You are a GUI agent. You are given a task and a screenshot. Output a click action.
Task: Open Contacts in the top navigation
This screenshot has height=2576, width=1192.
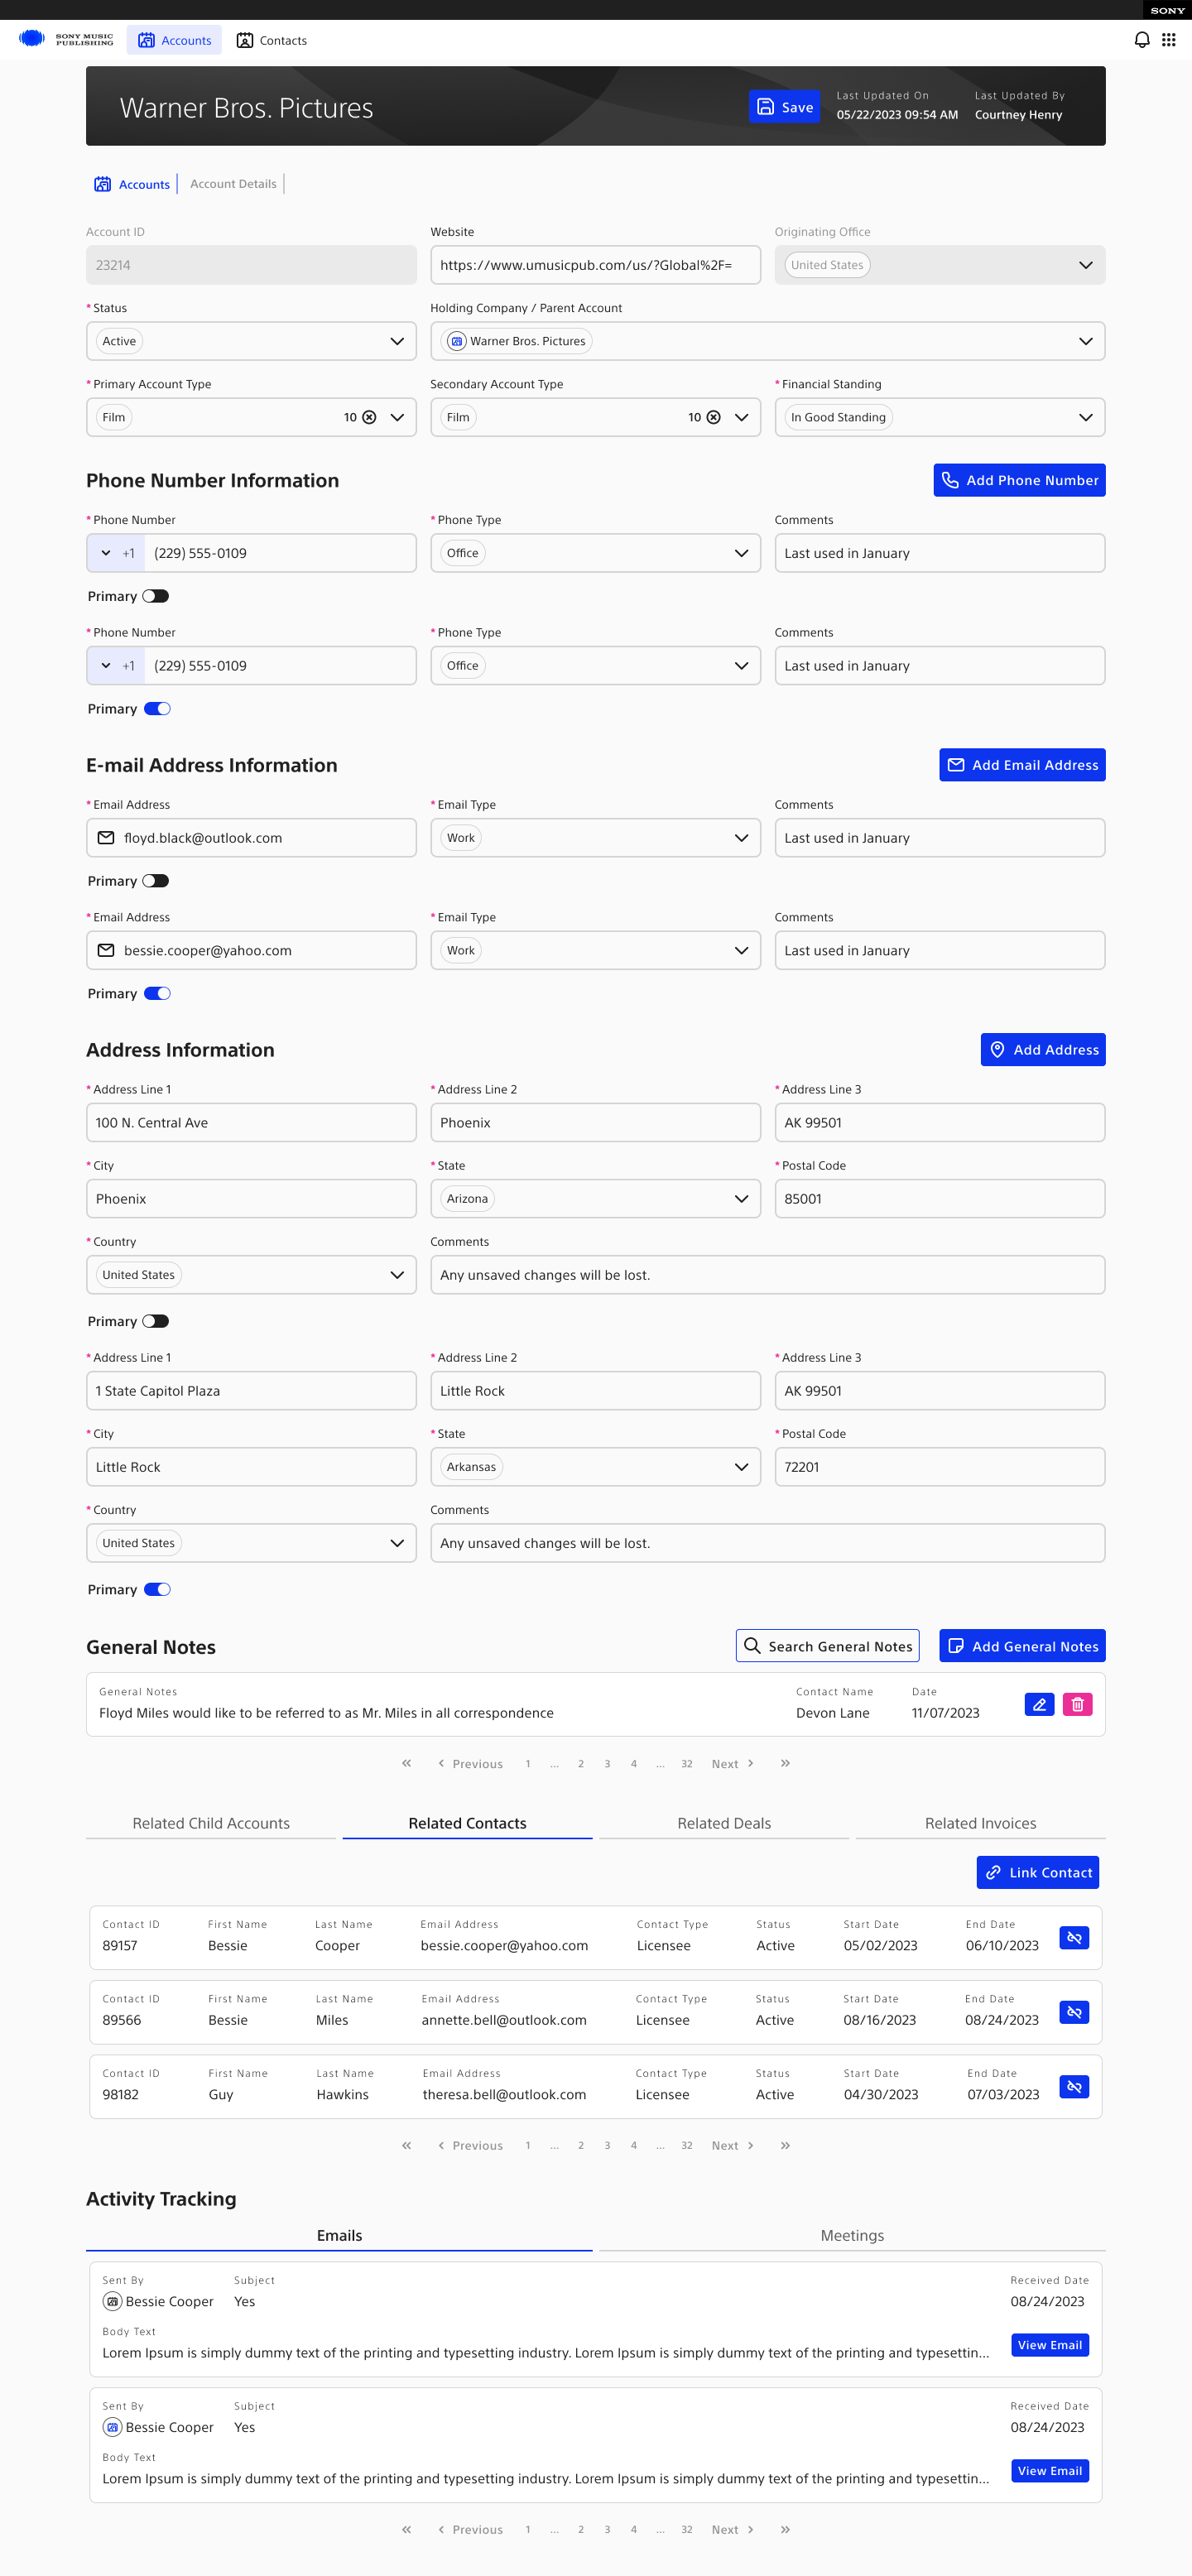tap(271, 40)
